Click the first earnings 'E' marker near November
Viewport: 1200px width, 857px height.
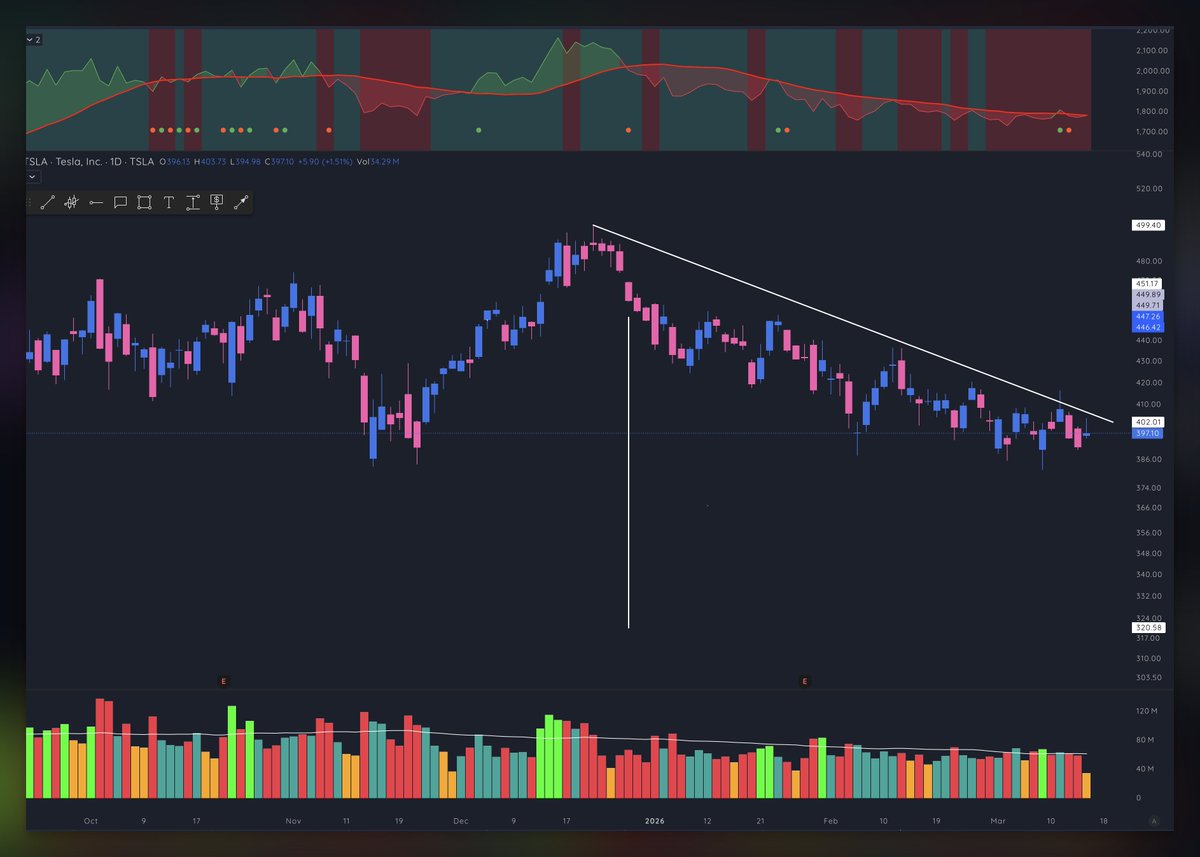(x=224, y=681)
